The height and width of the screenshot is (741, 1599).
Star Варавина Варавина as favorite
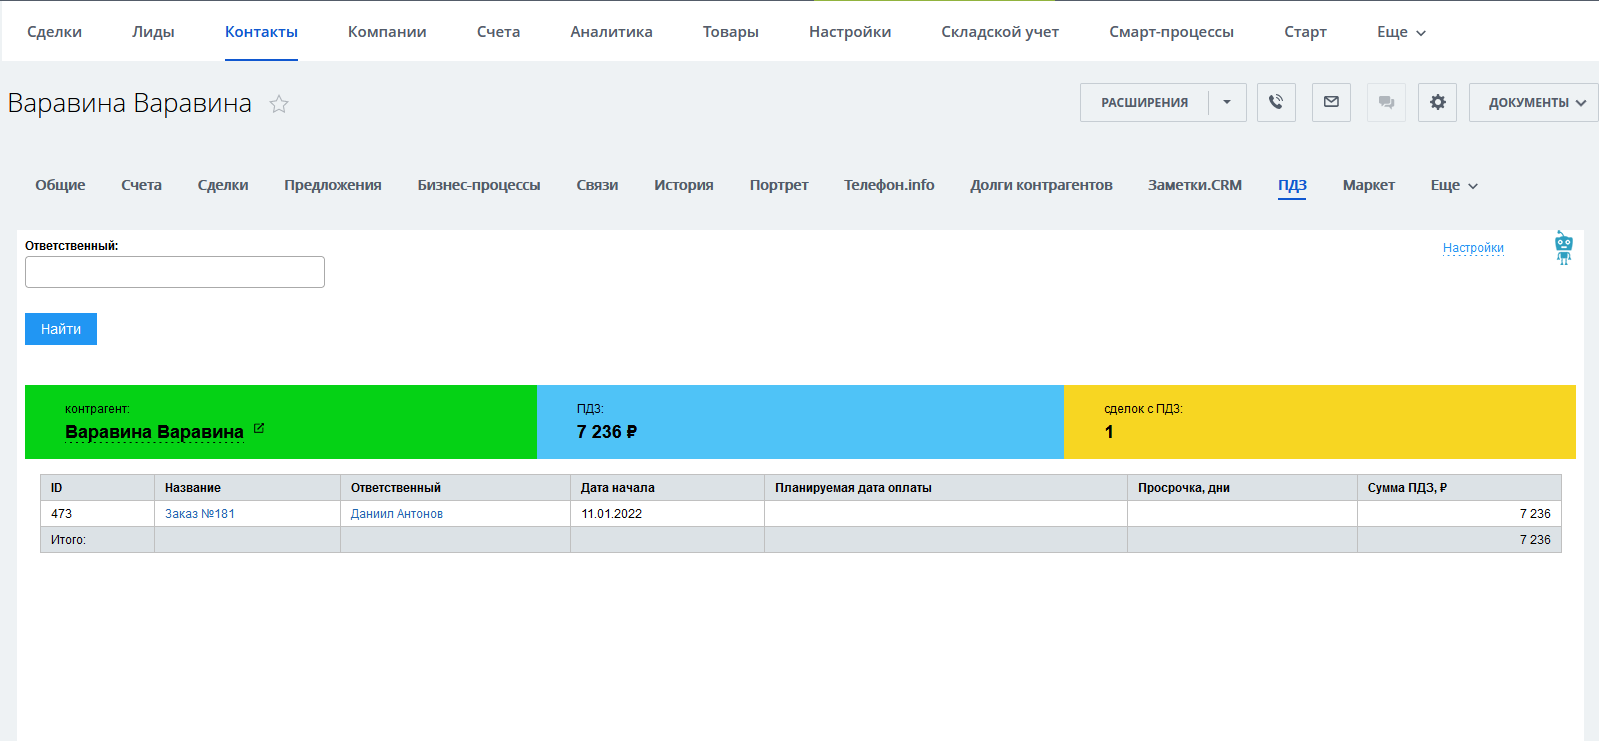click(279, 104)
